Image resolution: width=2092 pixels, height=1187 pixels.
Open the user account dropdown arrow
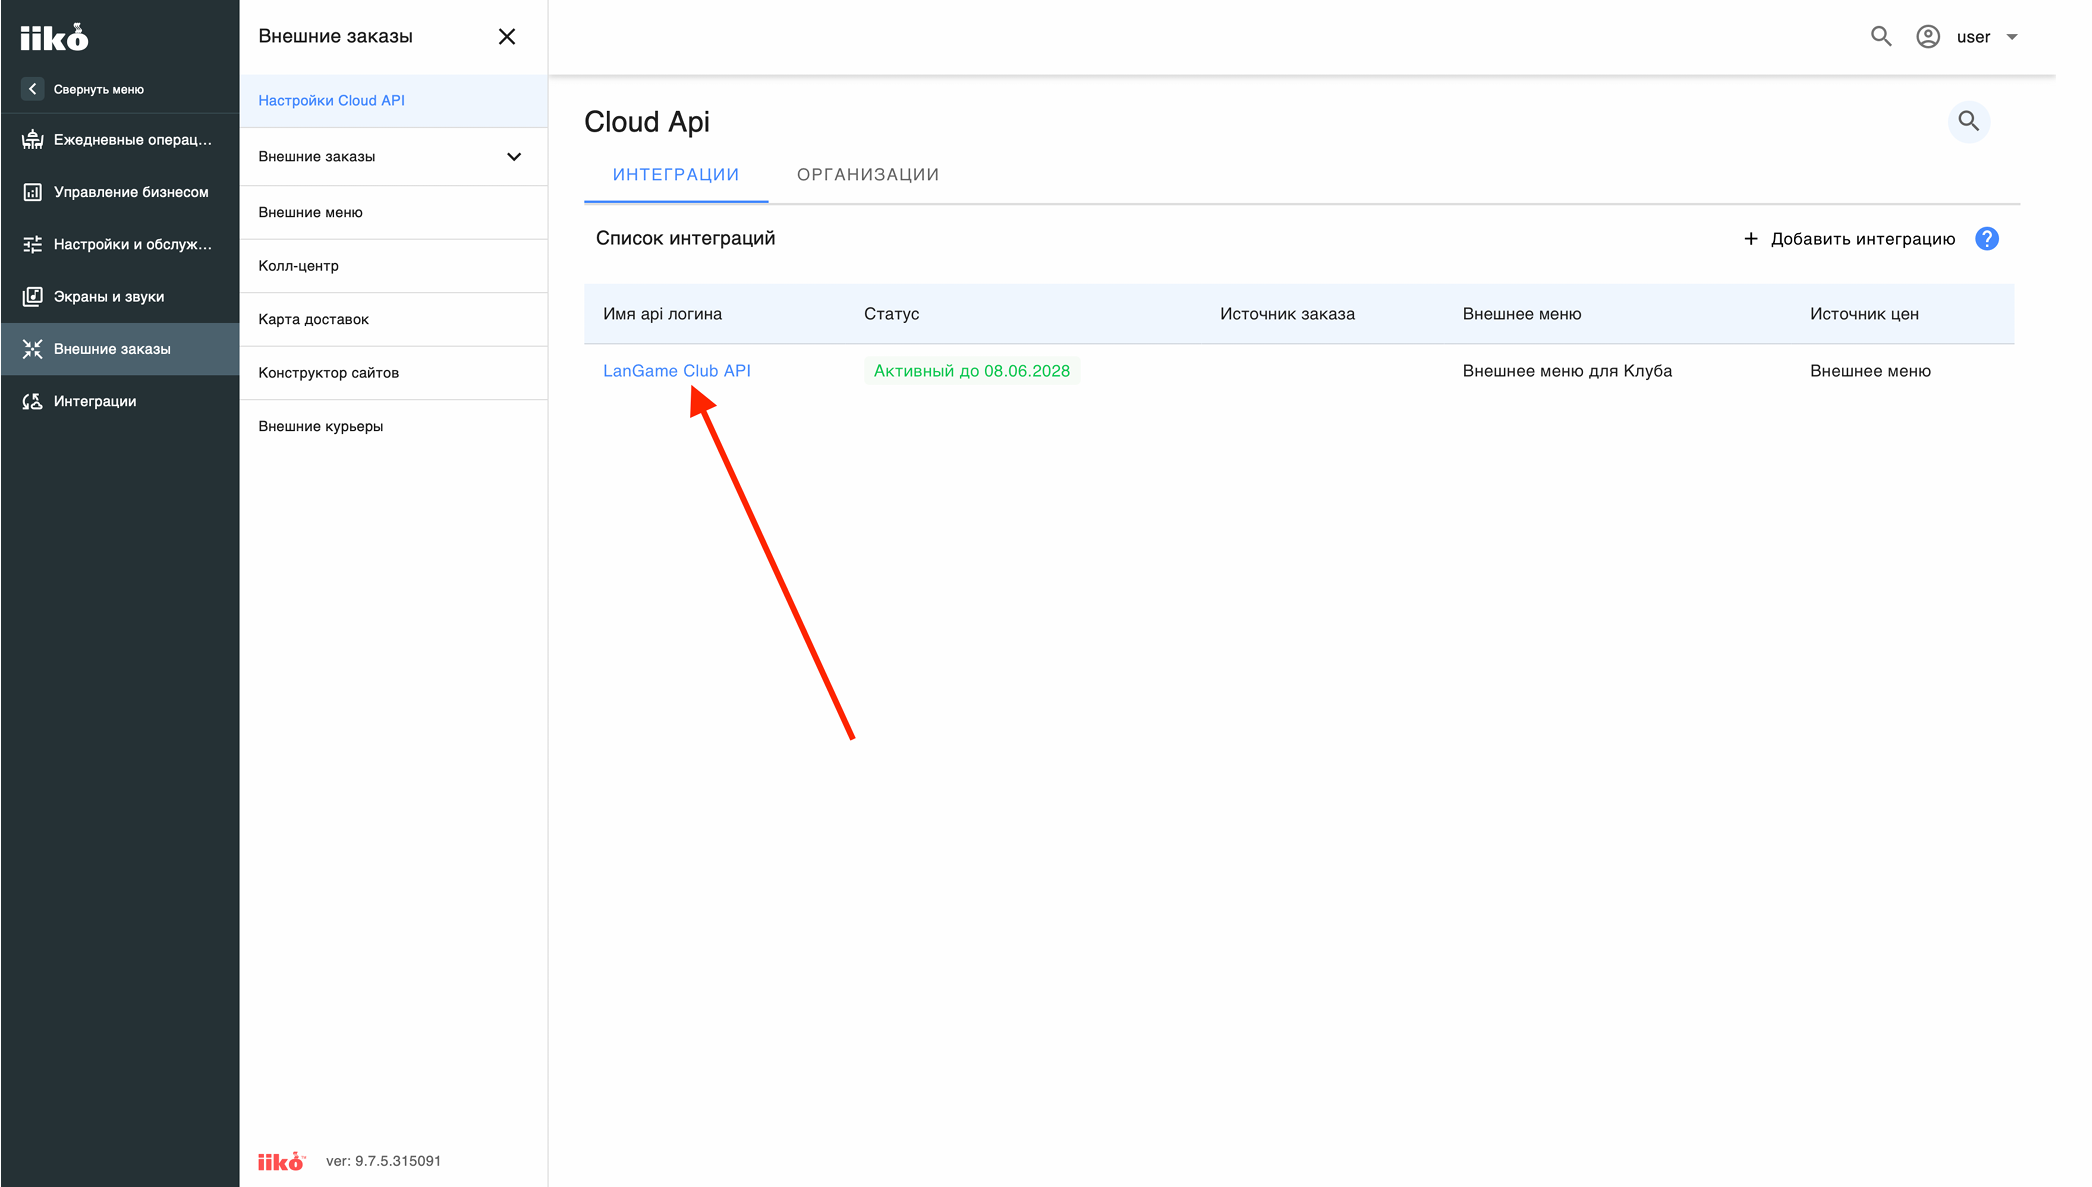(x=2012, y=37)
